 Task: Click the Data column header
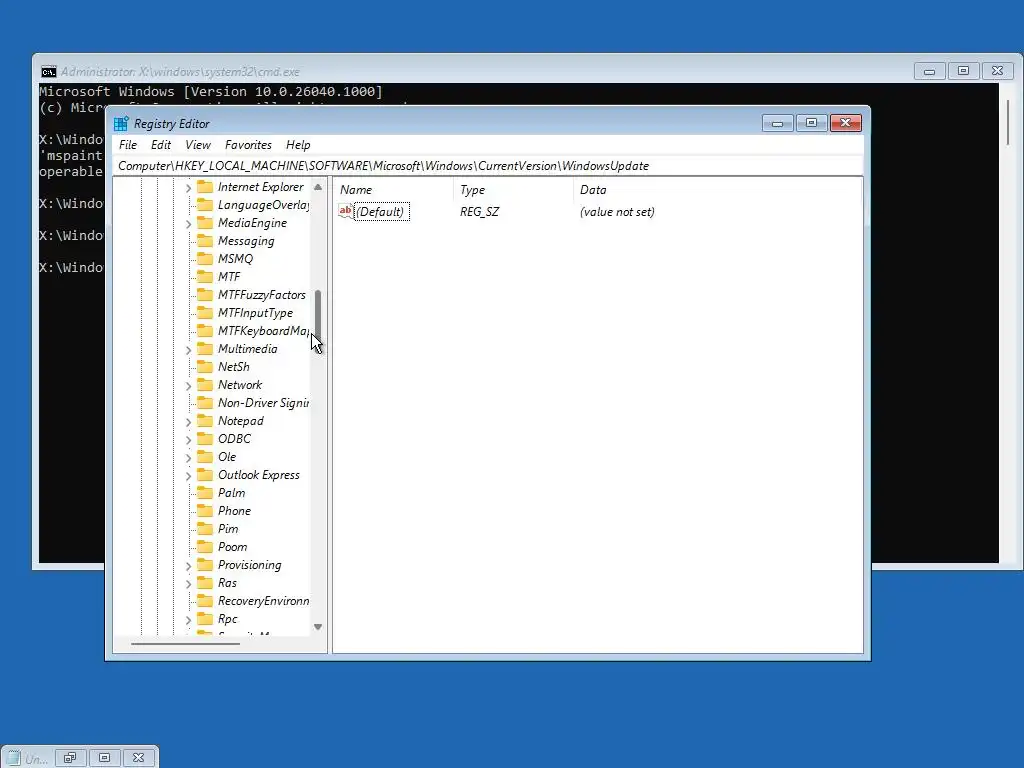click(x=717, y=190)
